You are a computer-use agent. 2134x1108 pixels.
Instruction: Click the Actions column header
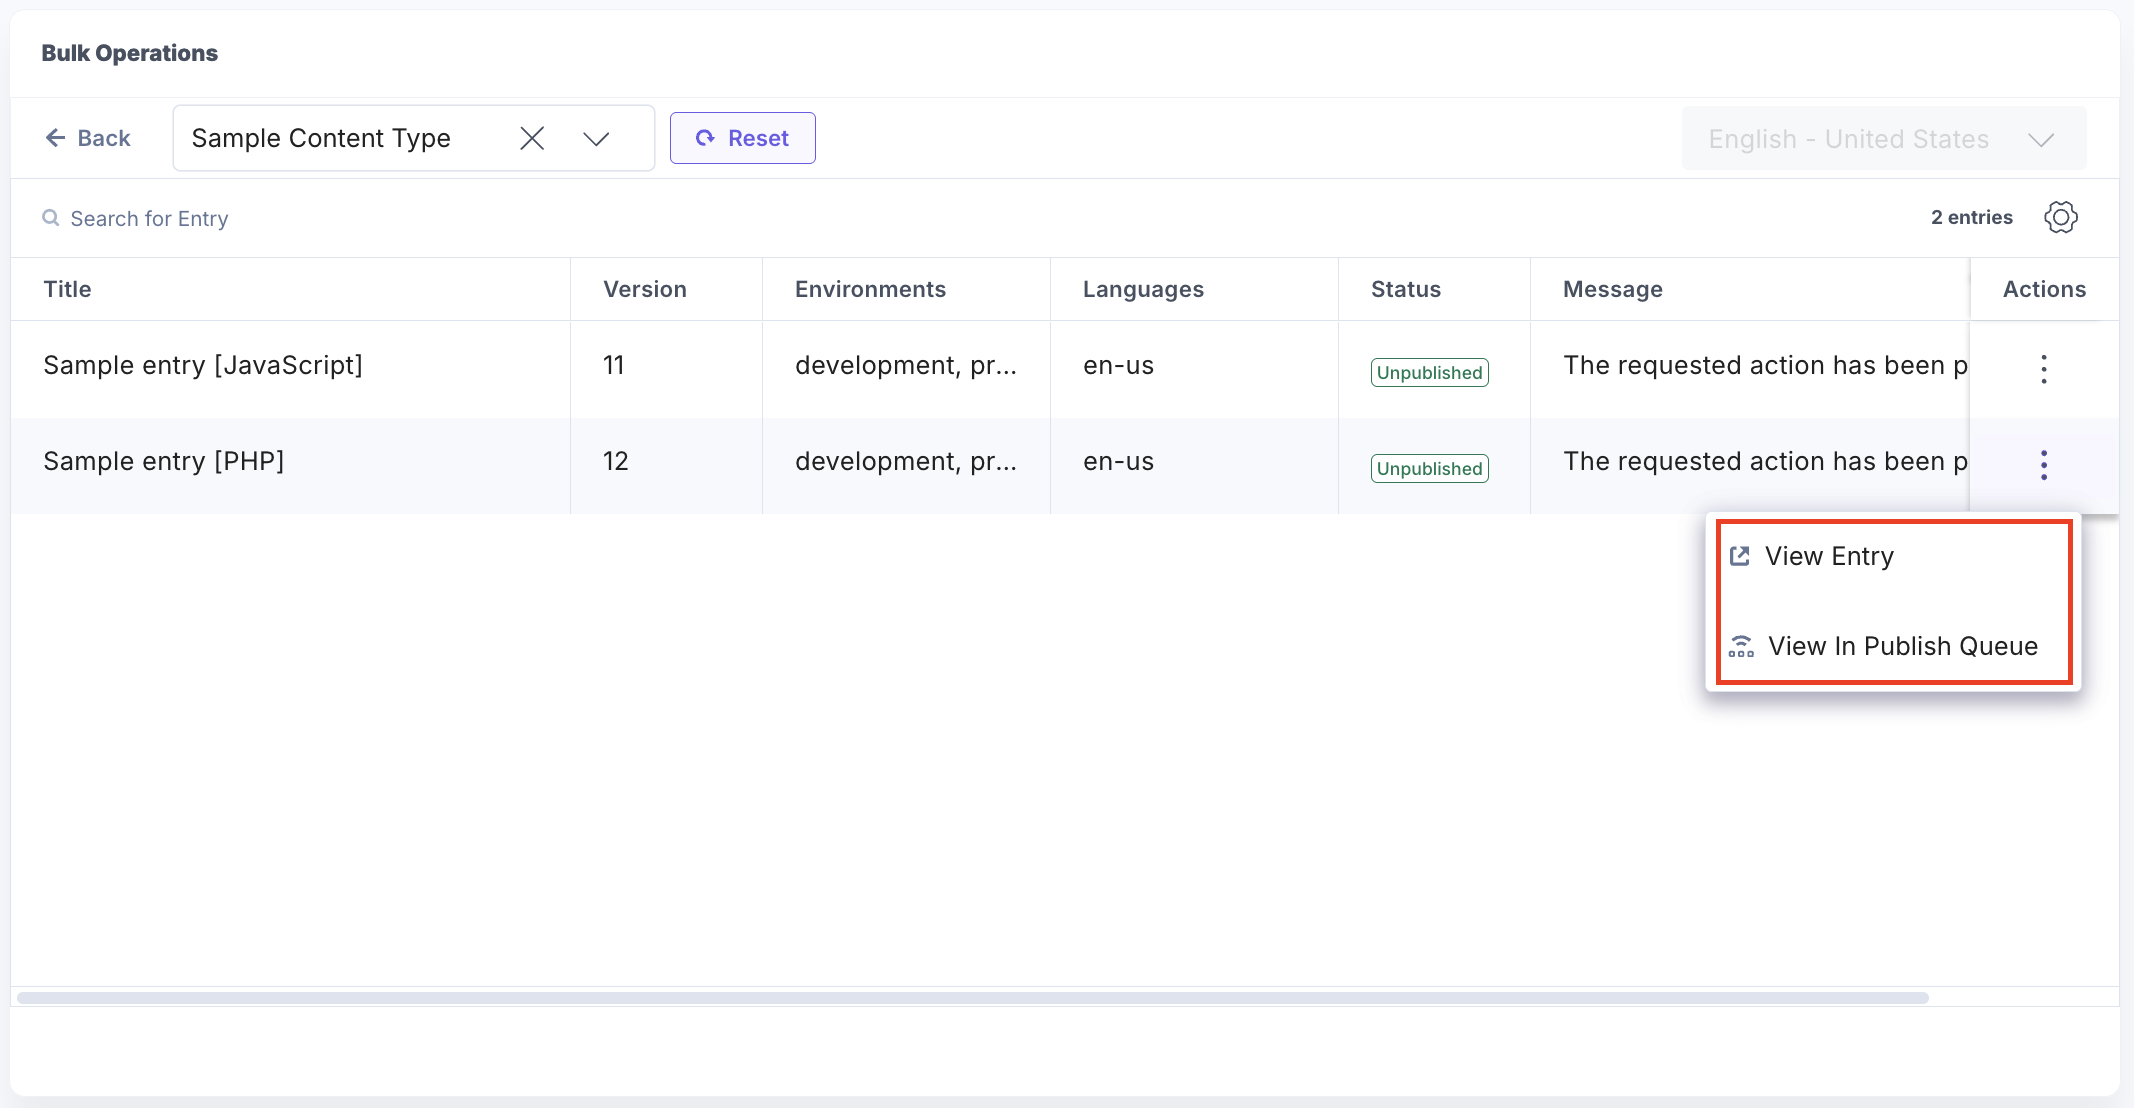tap(2044, 289)
